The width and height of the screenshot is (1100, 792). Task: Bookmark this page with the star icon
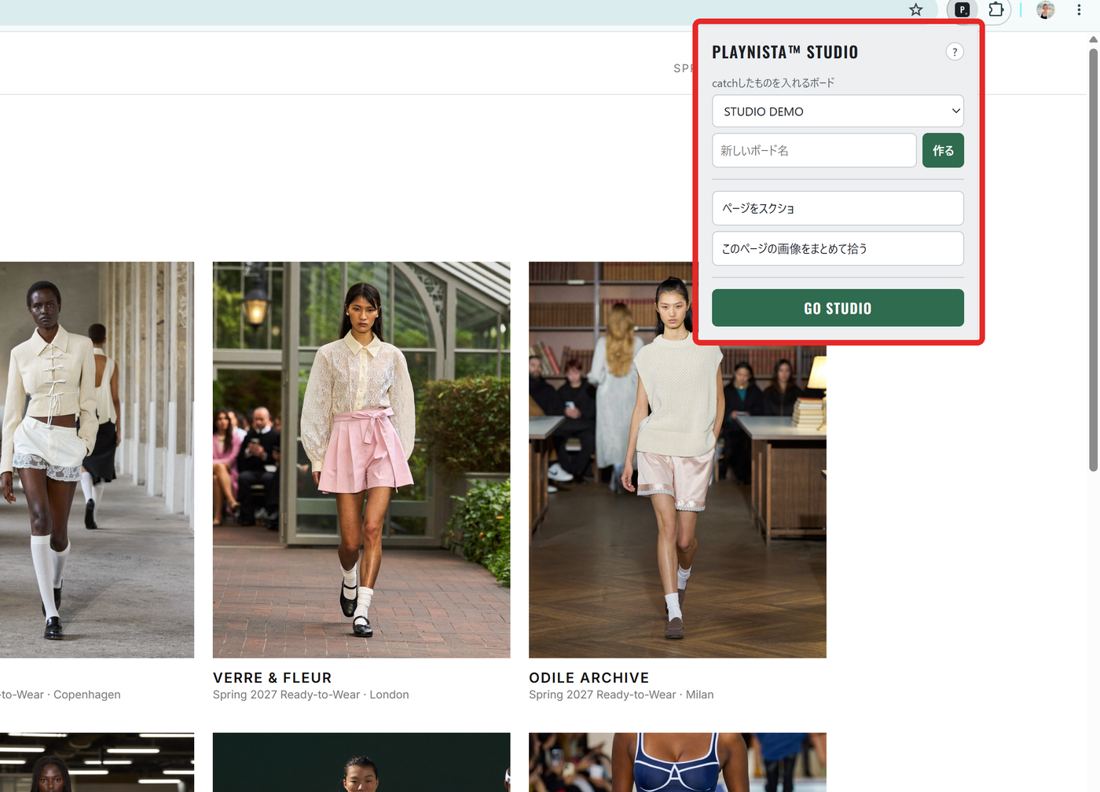(x=916, y=10)
